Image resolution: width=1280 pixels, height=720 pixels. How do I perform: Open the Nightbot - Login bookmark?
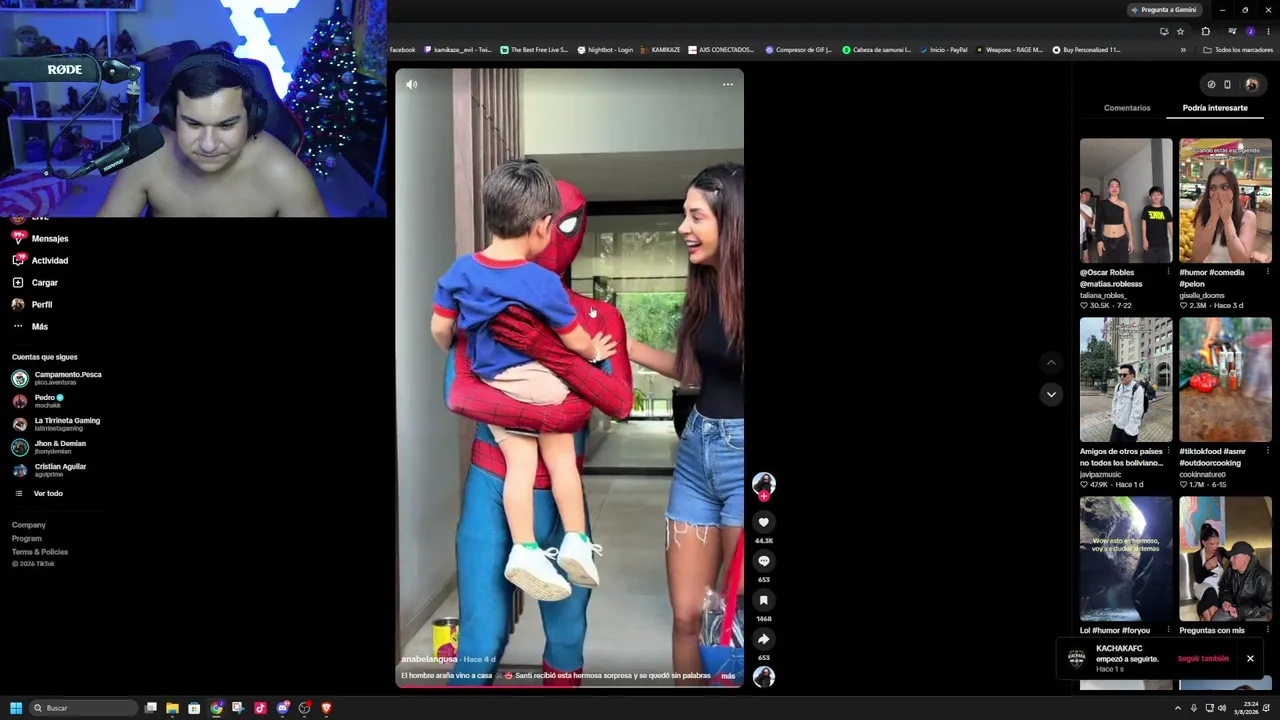point(605,50)
